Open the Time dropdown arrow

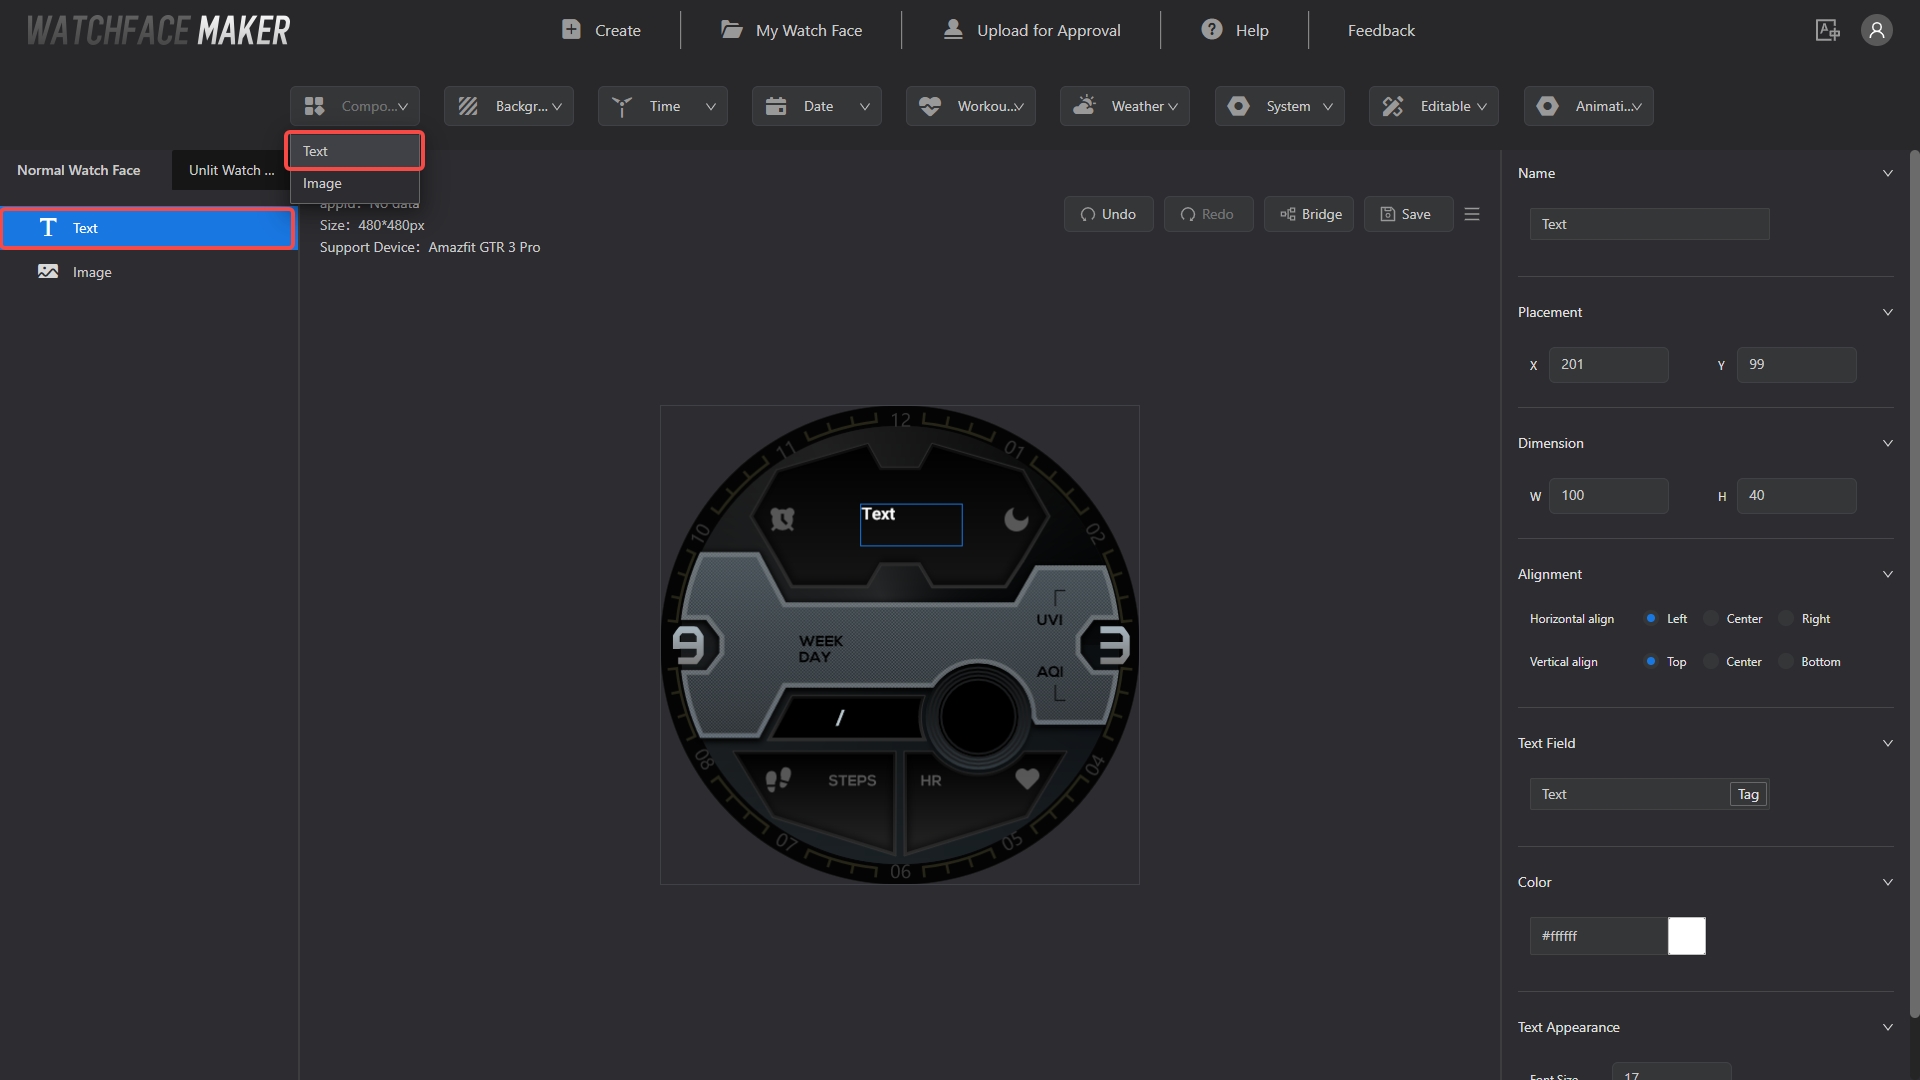[711, 106]
